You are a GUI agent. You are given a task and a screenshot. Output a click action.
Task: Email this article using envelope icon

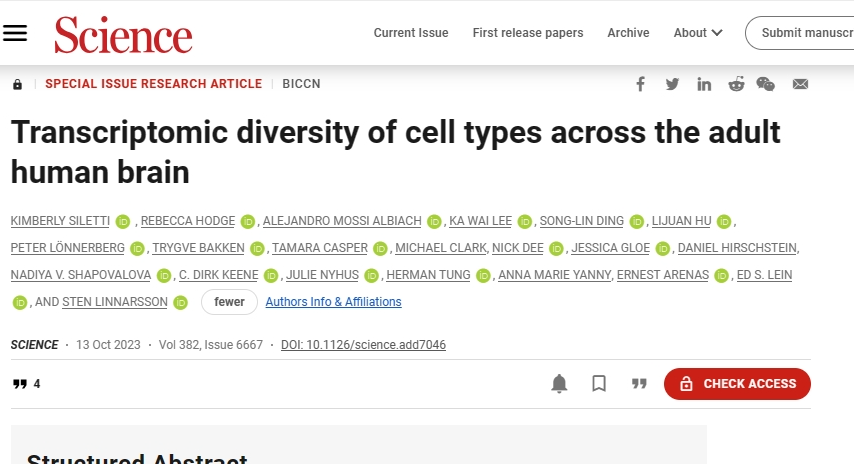(x=800, y=84)
